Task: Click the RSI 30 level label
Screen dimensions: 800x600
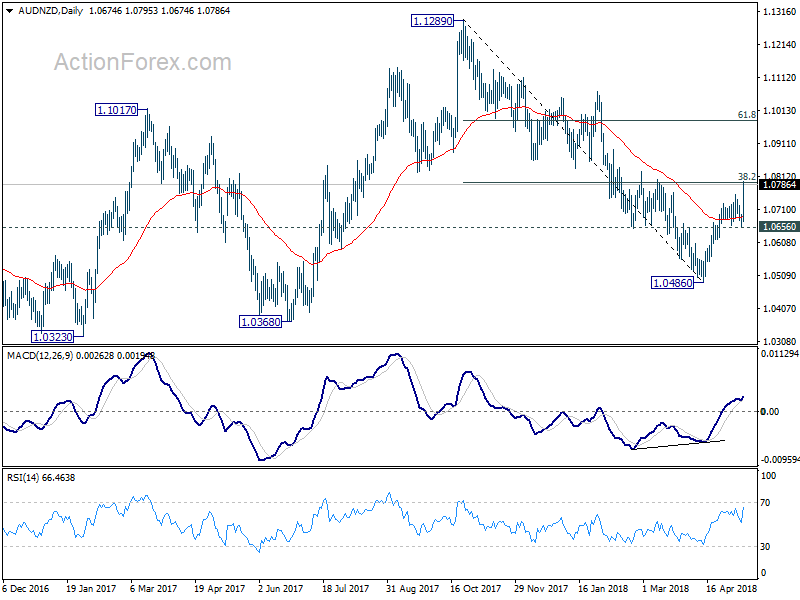Action: pos(765,546)
